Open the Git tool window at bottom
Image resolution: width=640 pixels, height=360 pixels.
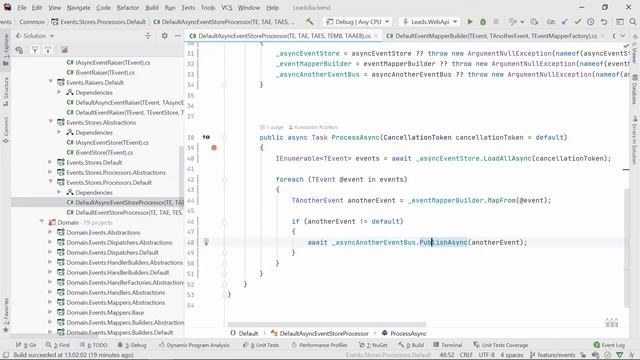click(26, 345)
